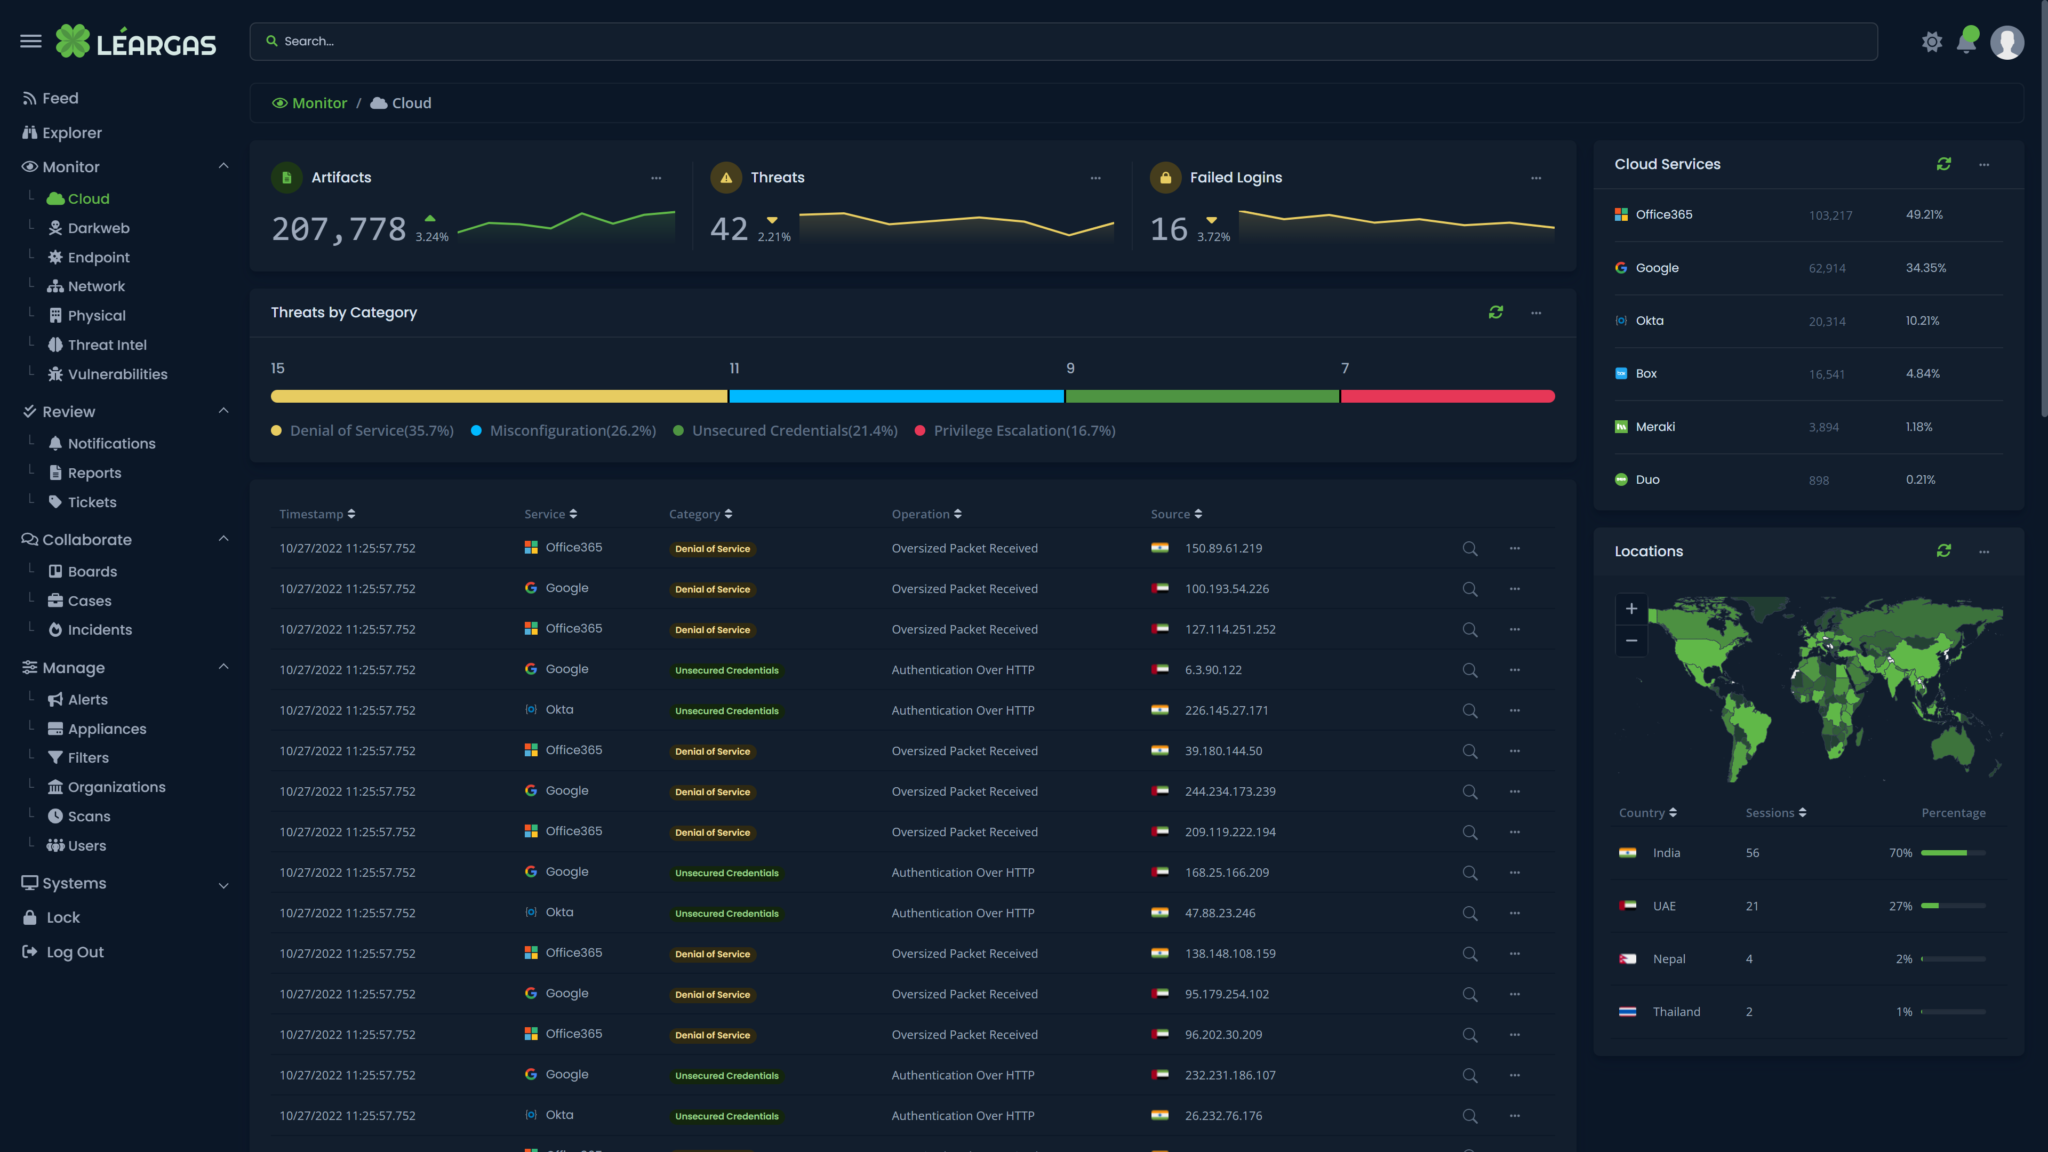Click the refresh icon on Locations panel
Image resolution: width=2048 pixels, height=1152 pixels.
1944,551
